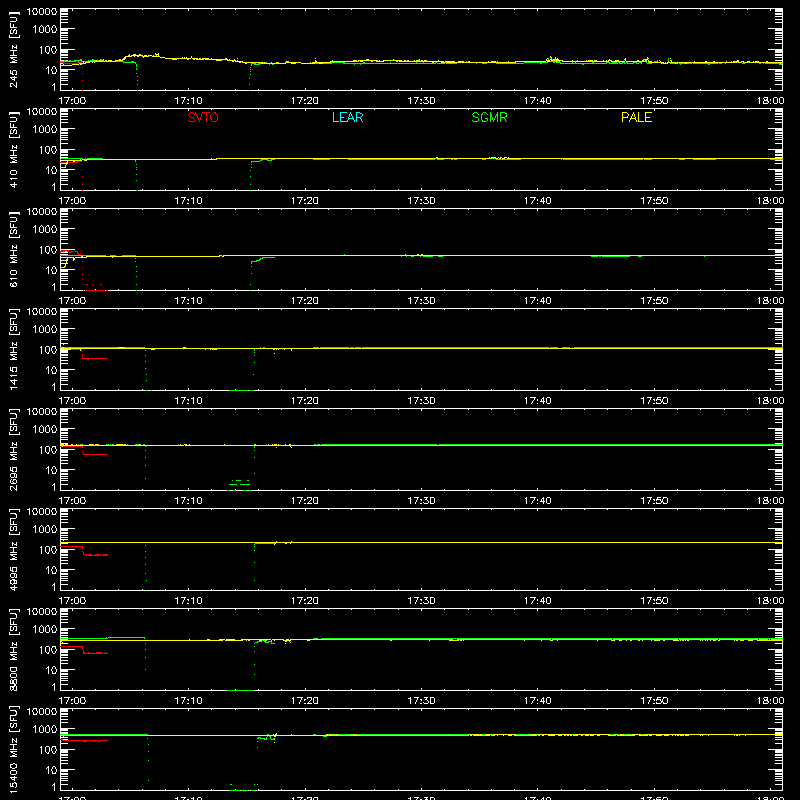Image resolution: width=800 pixels, height=800 pixels.
Task: Click the red SVTO legend label
Action: pyautogui.click(x=203, y=117)
